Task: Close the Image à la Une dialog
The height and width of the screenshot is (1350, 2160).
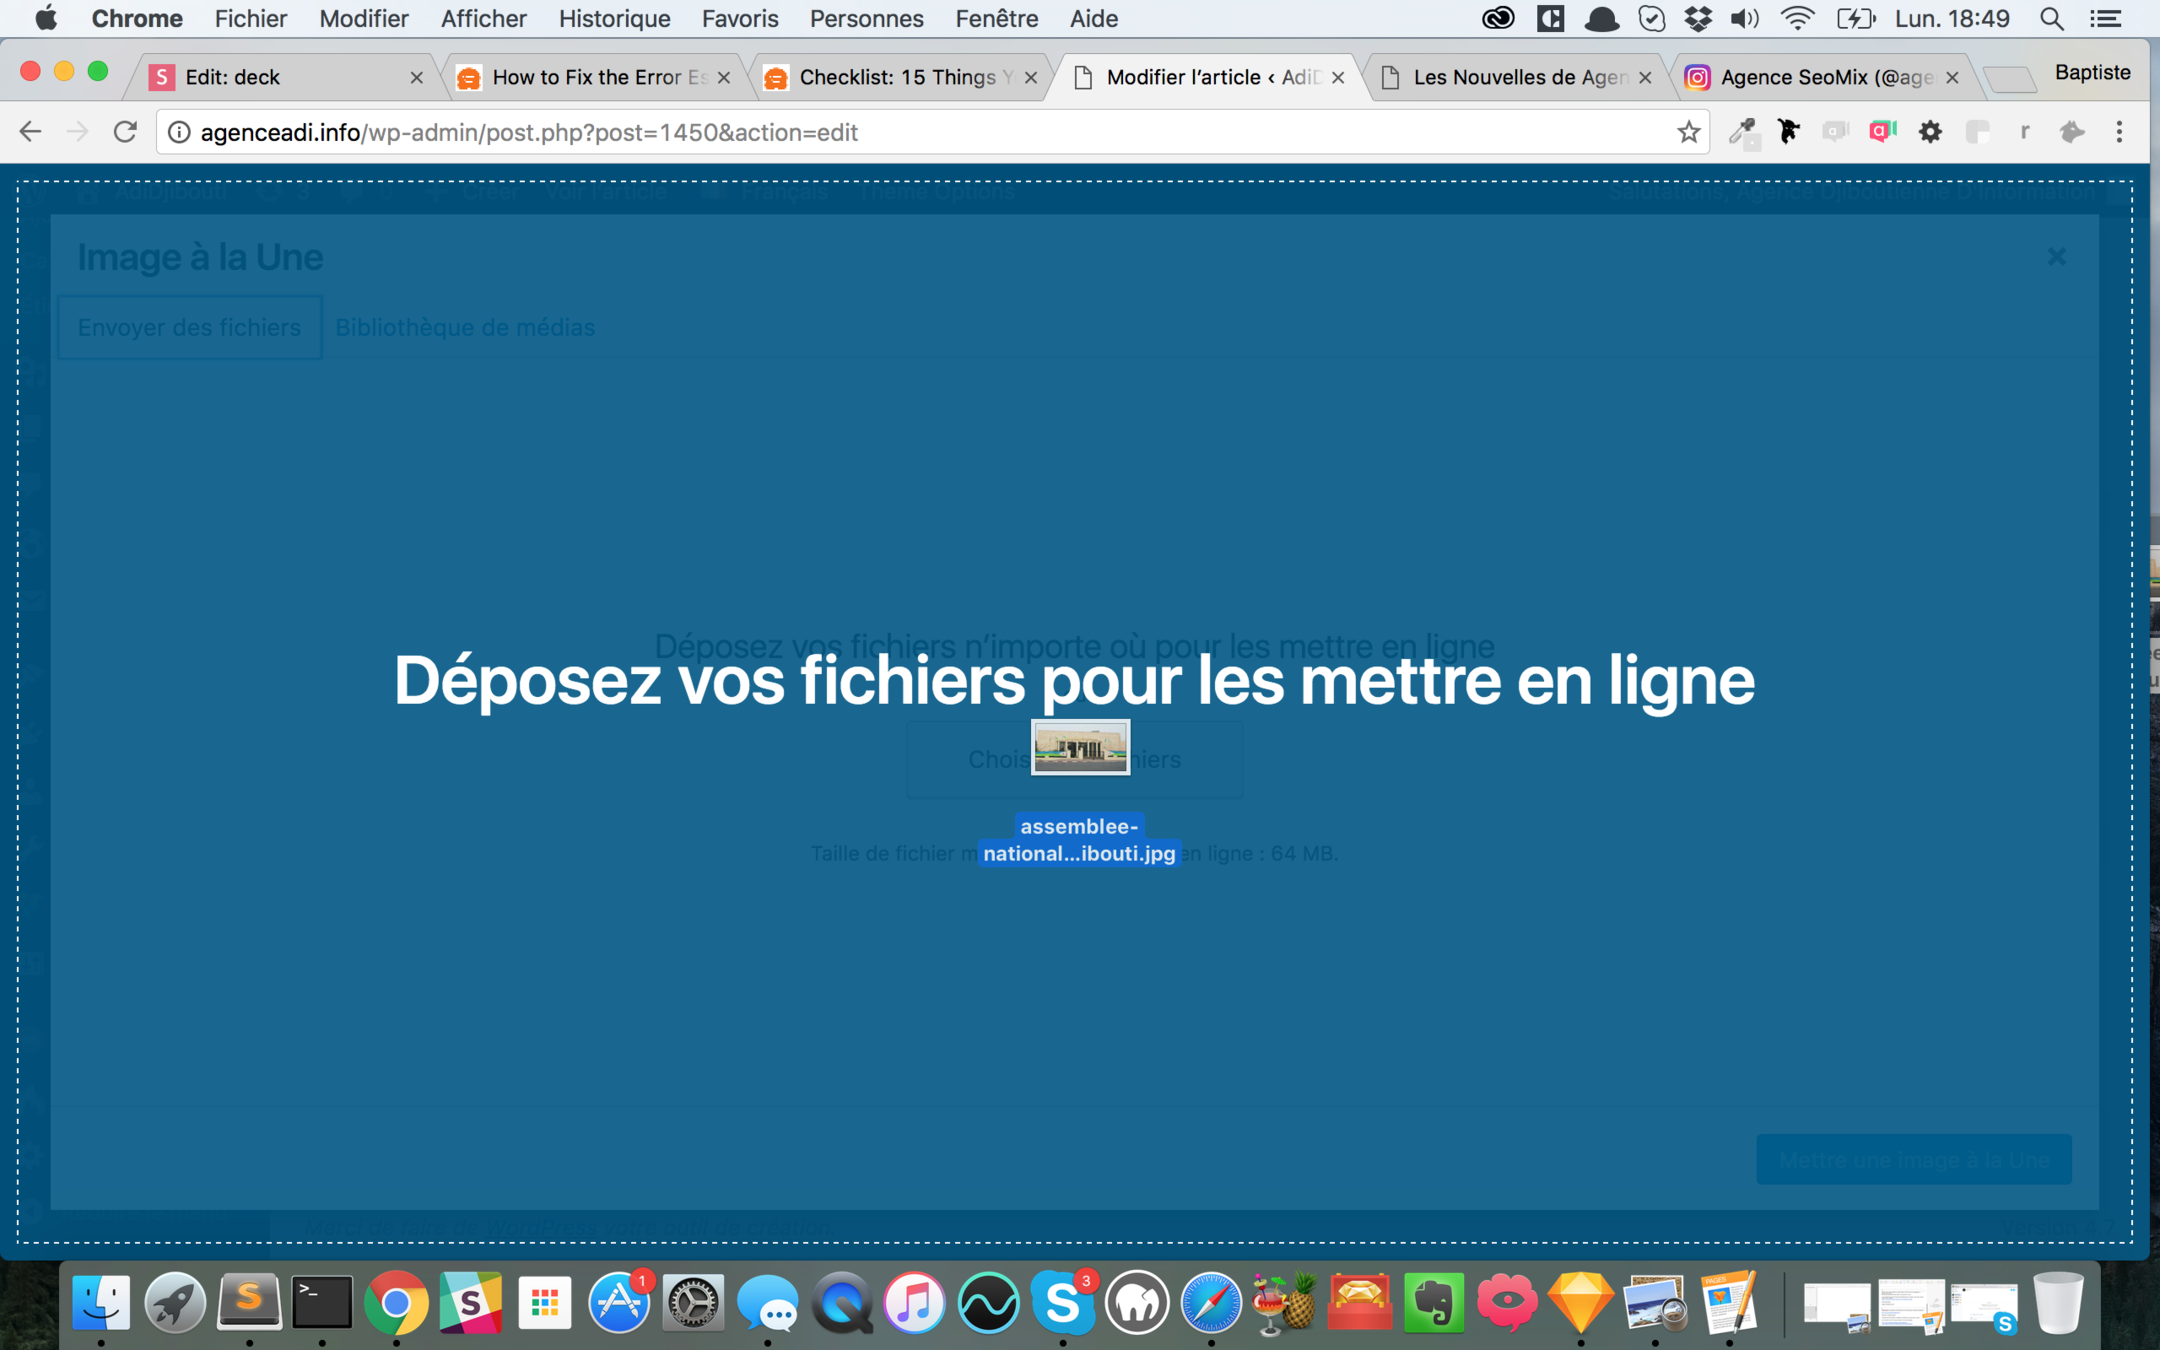Action: [x=2056, y=257]
